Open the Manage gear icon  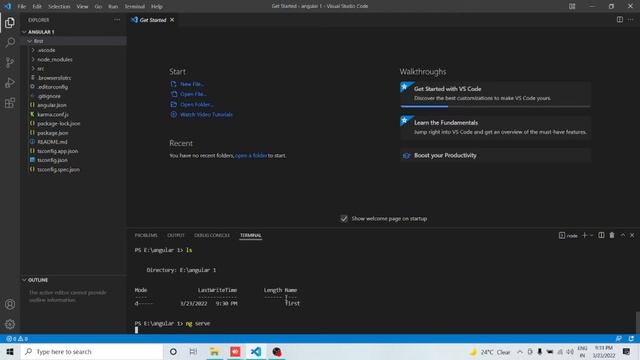[10, 324]
